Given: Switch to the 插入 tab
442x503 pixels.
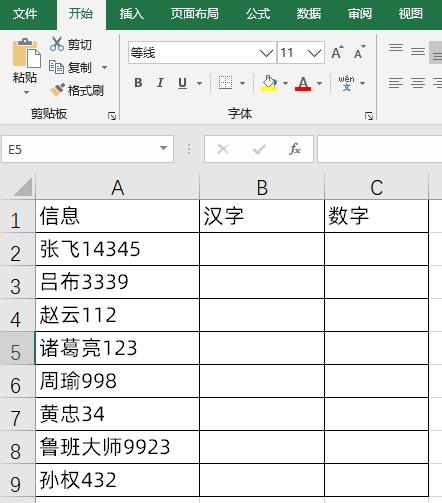Looking at the screenshot, I should coord(132,14).
